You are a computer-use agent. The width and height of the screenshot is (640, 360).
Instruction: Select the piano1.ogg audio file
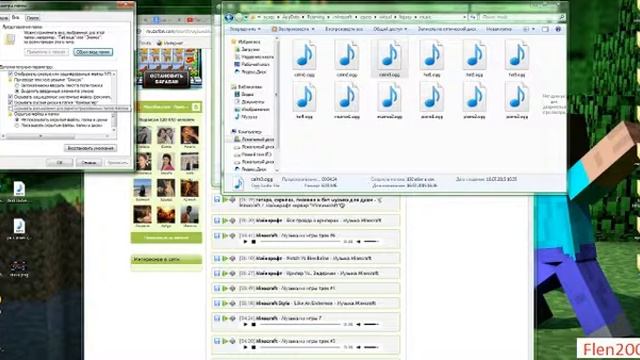click(432, 100)
